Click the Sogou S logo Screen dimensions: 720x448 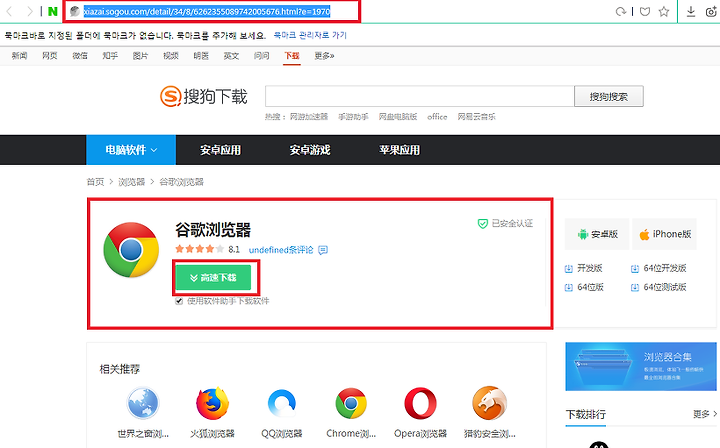click(x=170, y=96)
